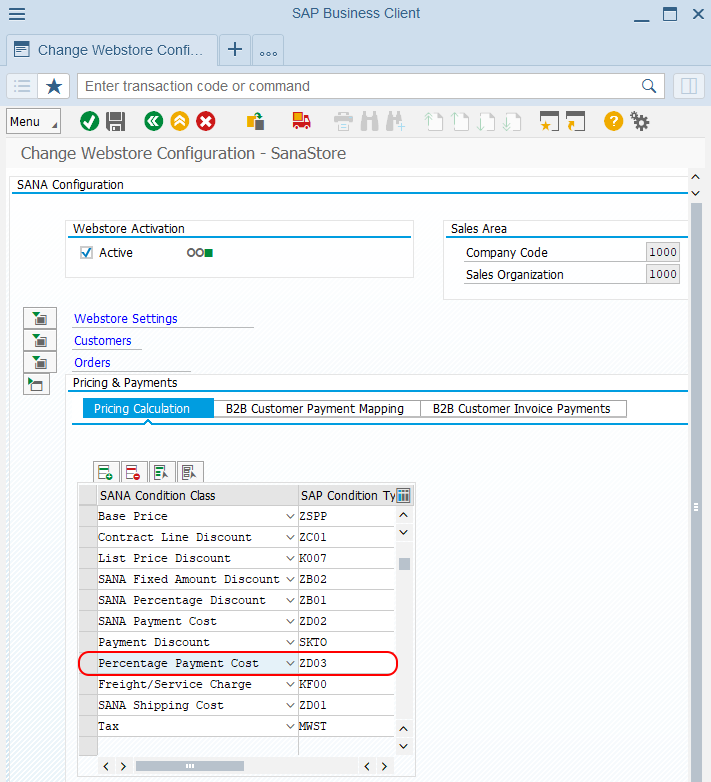Screen dimensions: 711x782
Task: Open dropdown for List Price Discount row
Action: [290, 558]
